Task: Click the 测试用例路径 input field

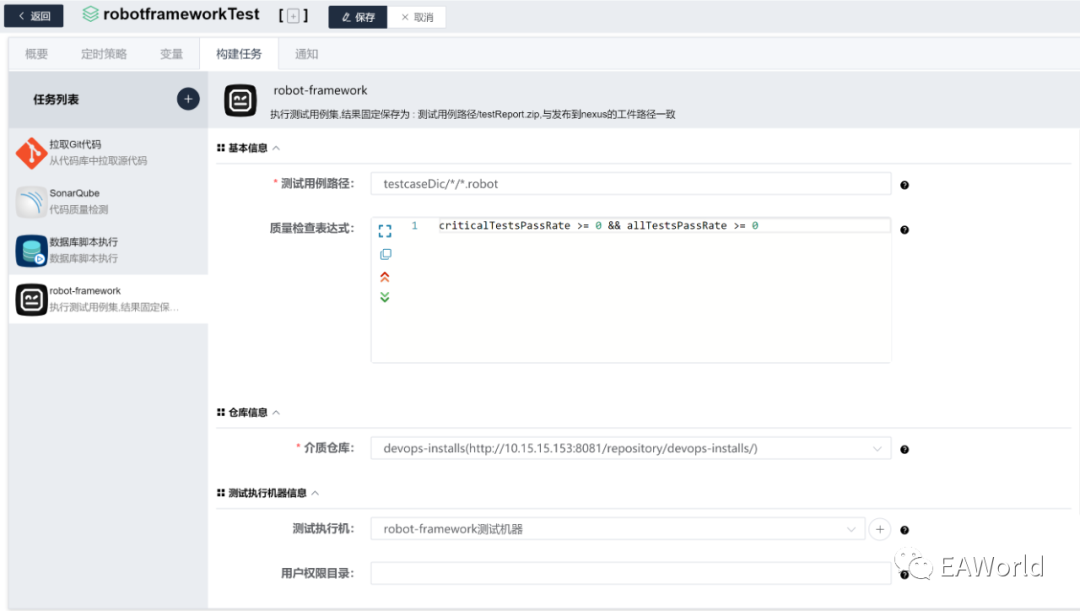Action: [x=631, y=184]
